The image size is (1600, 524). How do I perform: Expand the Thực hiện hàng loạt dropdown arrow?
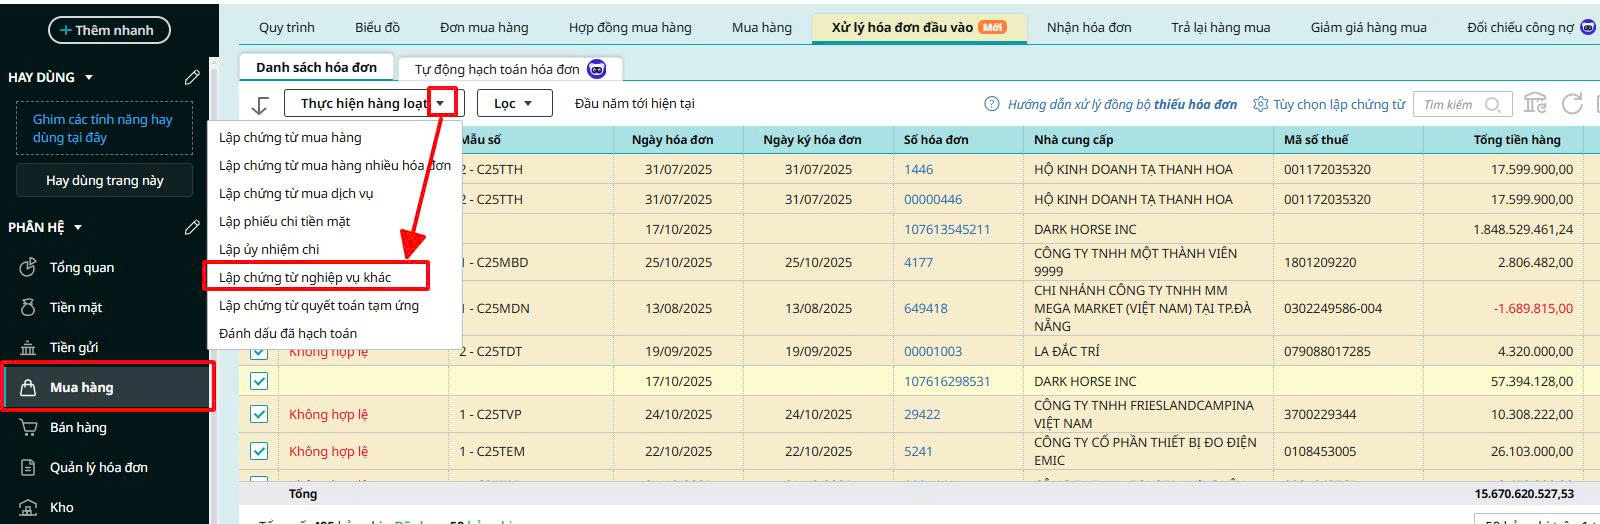441,103
